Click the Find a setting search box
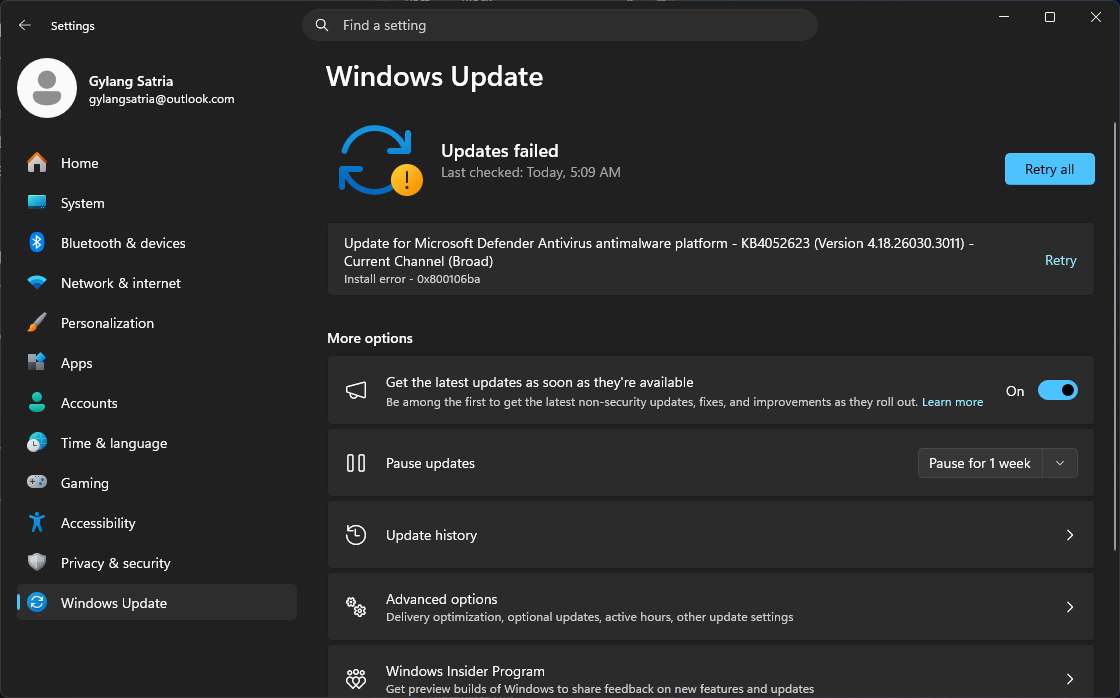 [x=560, y=25]
